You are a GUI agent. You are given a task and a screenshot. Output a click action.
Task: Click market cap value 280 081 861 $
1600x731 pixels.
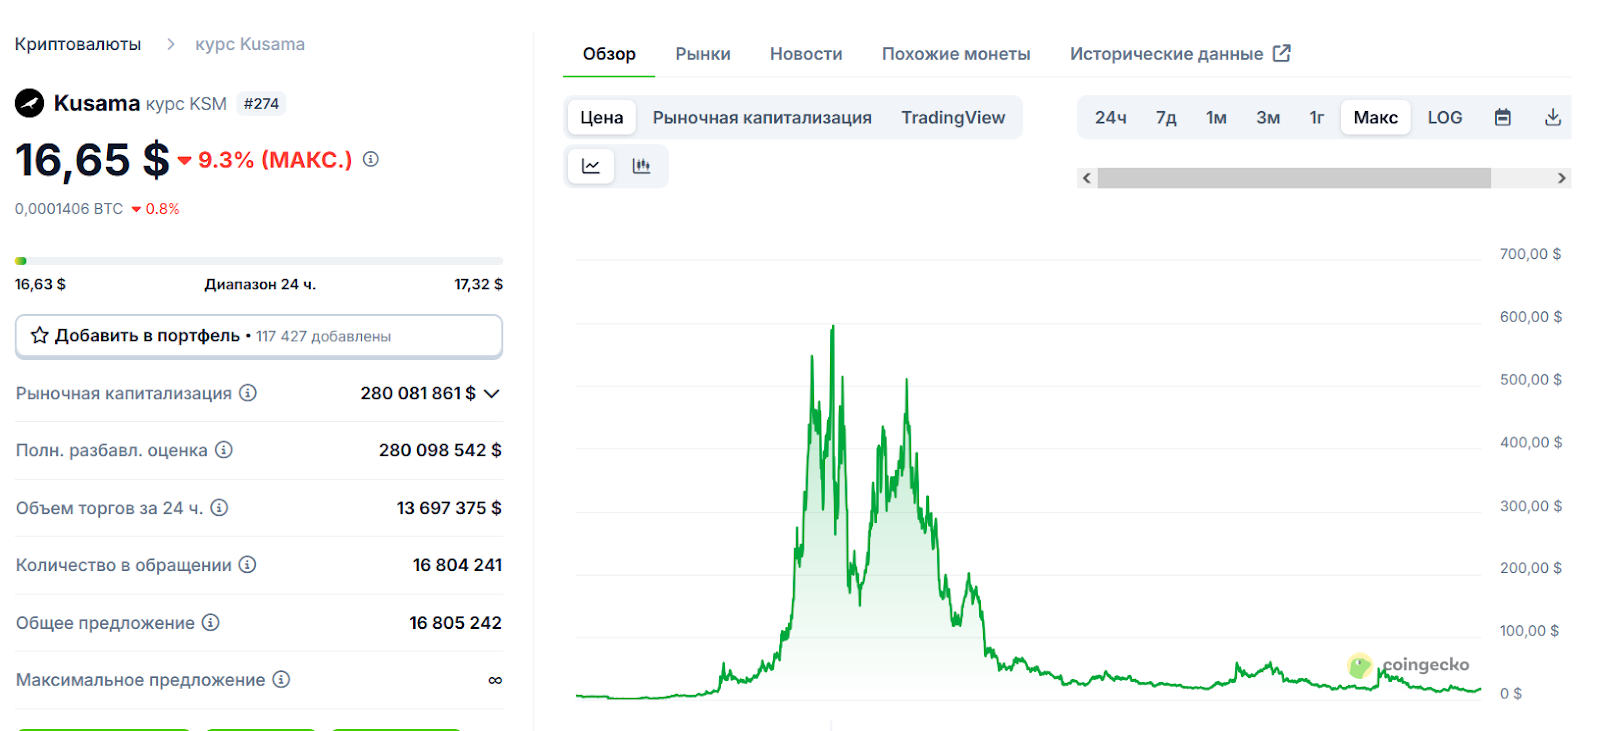pyautogui.click(x=418, y=393)
